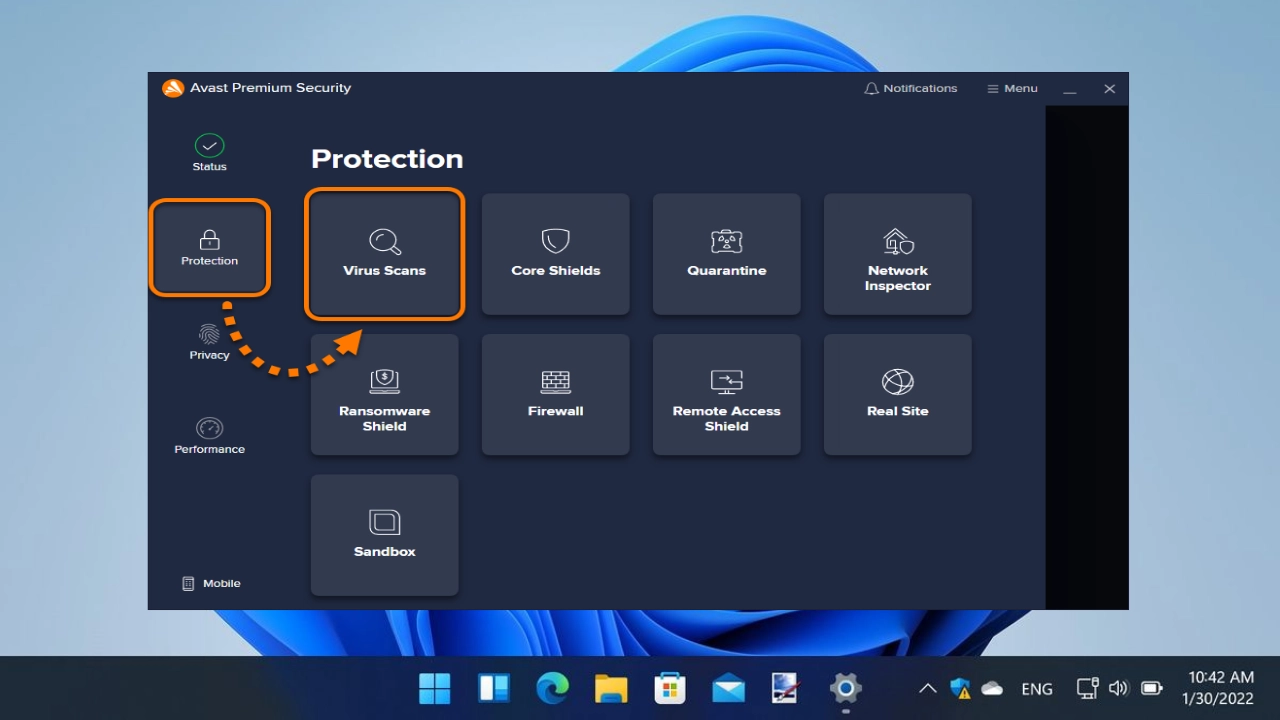The image size is (1280, 720).
Task: Open the Ransomware Shield tile
Action: click(385, 395)
